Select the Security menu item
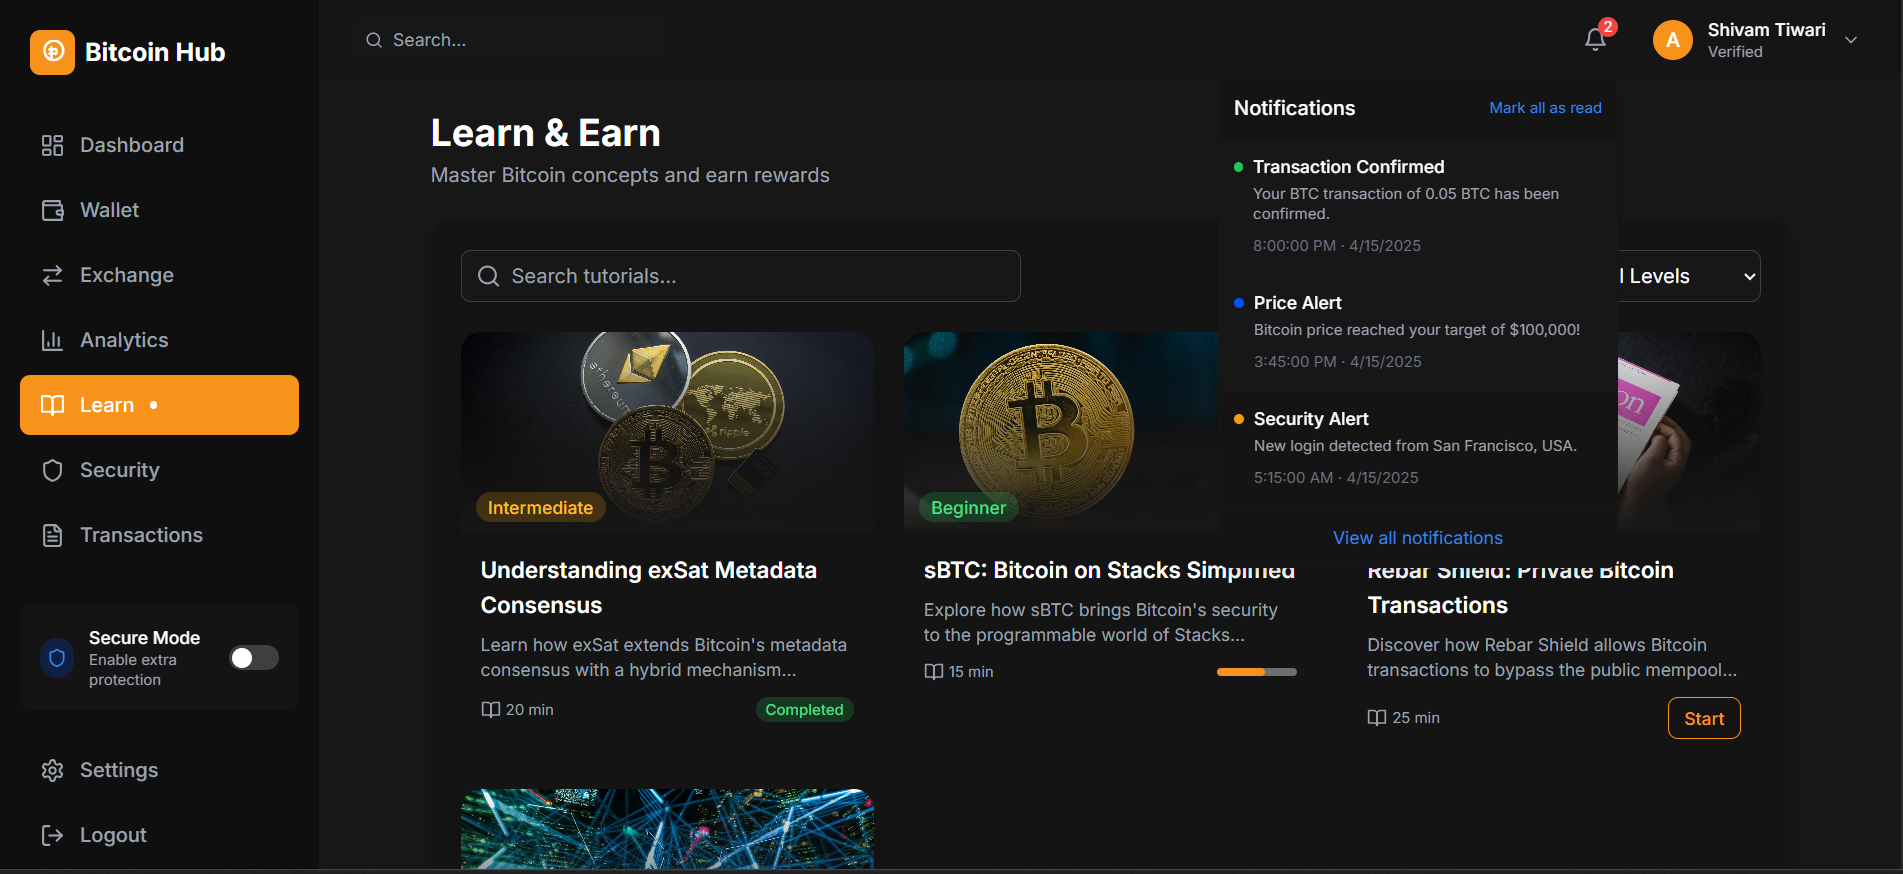1903x874 pixels. [x=160, y=470]
